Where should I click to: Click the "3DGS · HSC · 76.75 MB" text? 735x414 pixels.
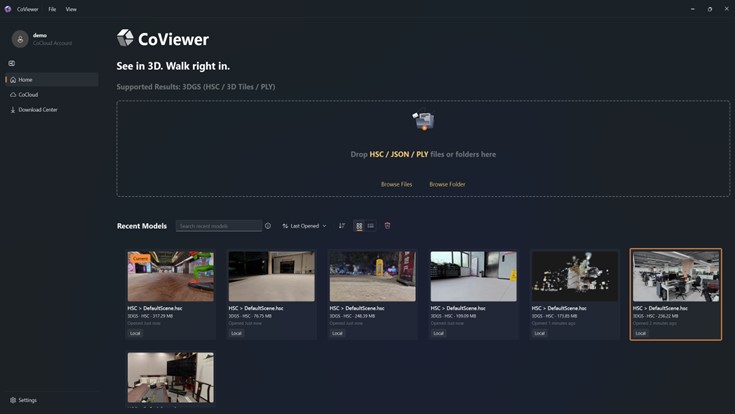click(x=250, y=316)
